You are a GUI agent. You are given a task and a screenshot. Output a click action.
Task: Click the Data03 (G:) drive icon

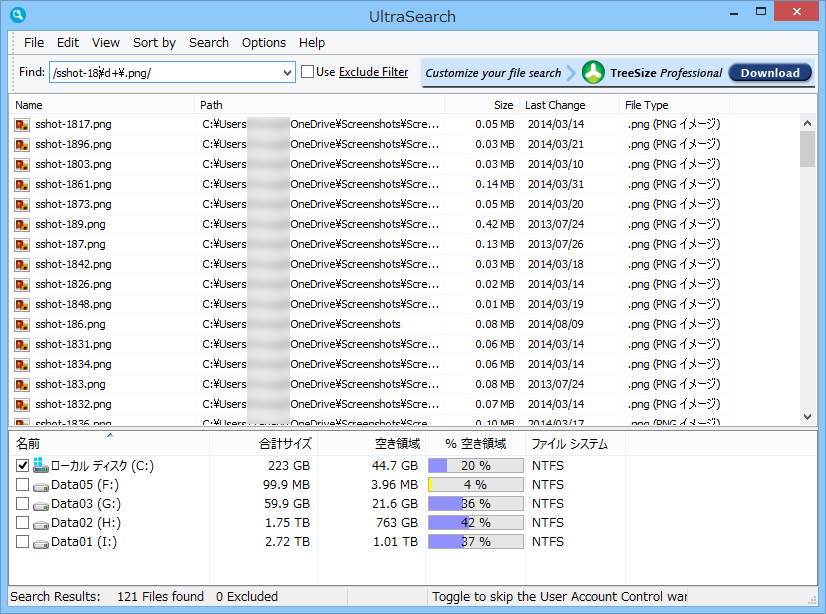point(41,505)
